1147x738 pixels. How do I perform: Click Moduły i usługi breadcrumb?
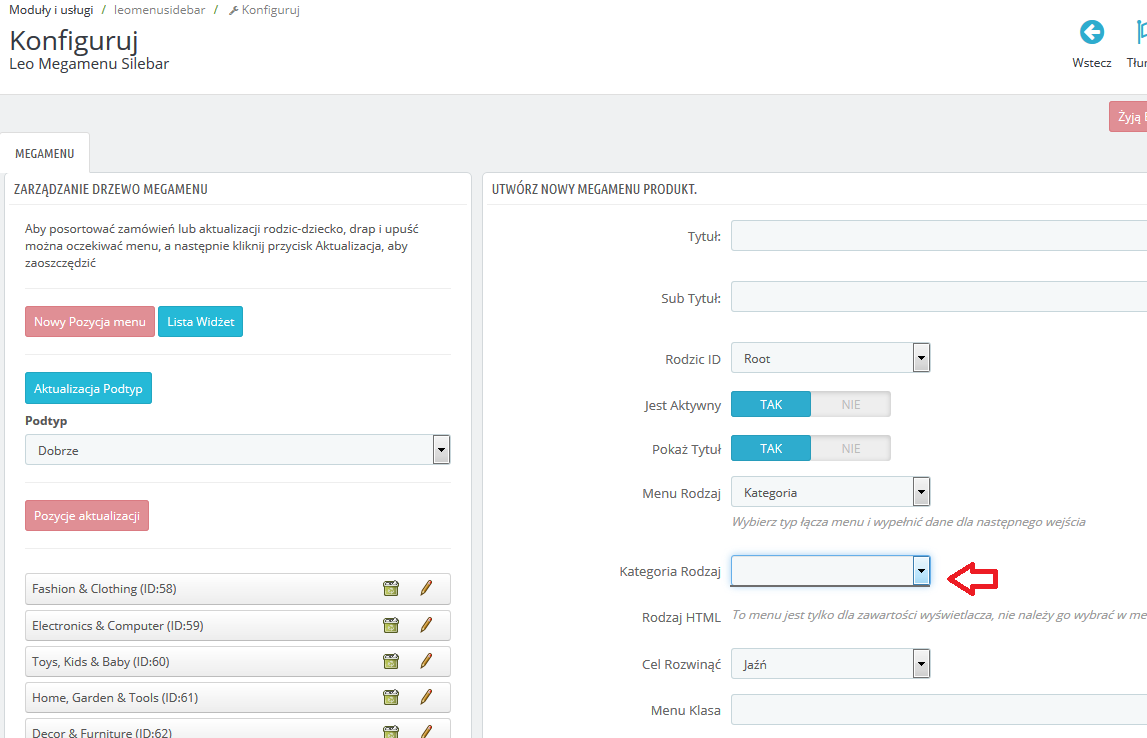51,10
